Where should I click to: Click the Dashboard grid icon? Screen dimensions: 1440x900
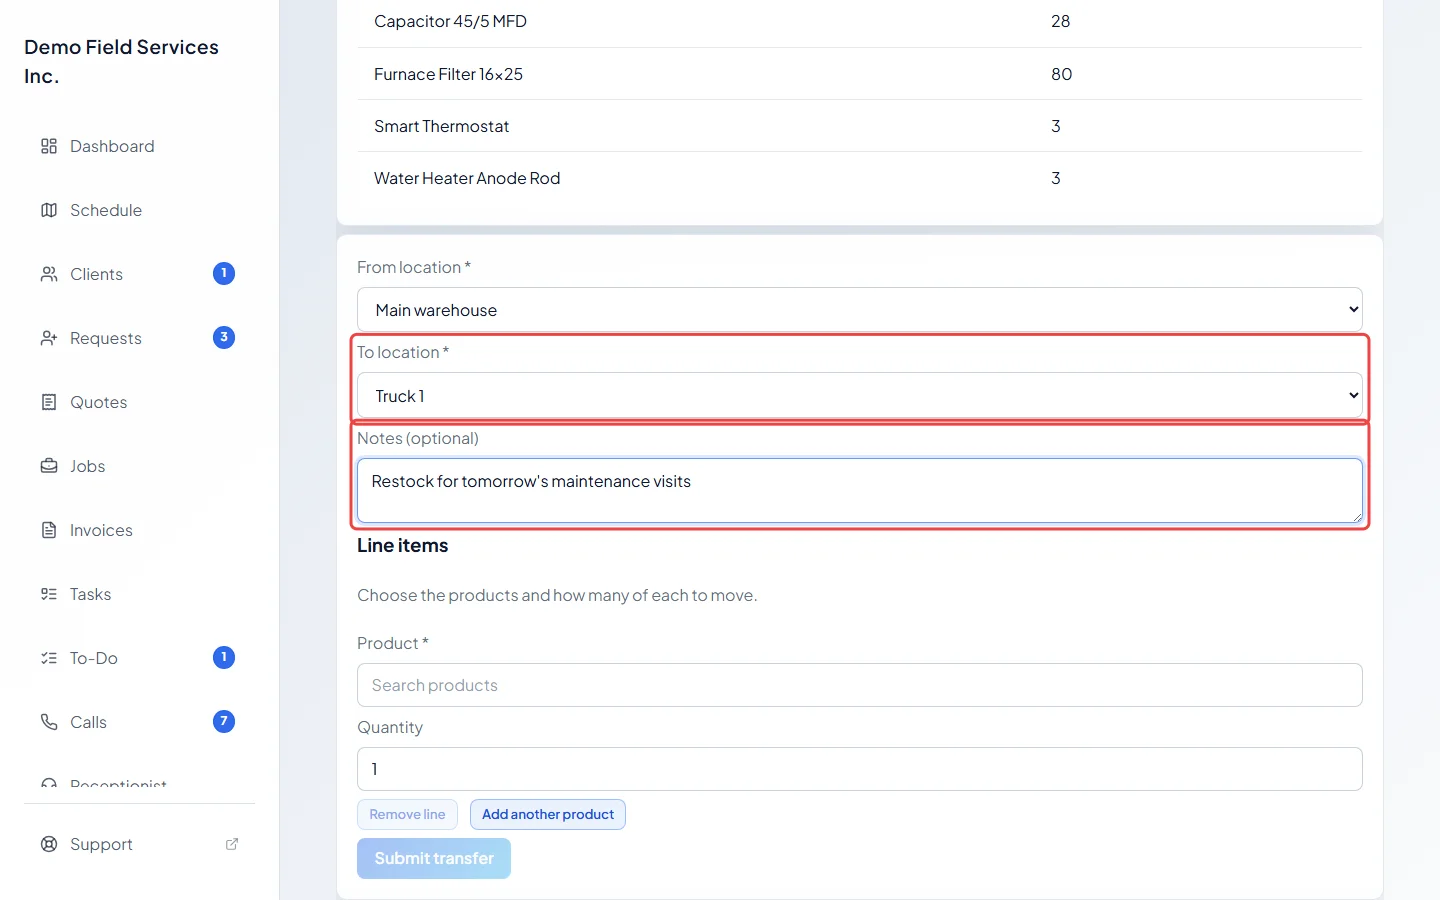click(49, 146)
